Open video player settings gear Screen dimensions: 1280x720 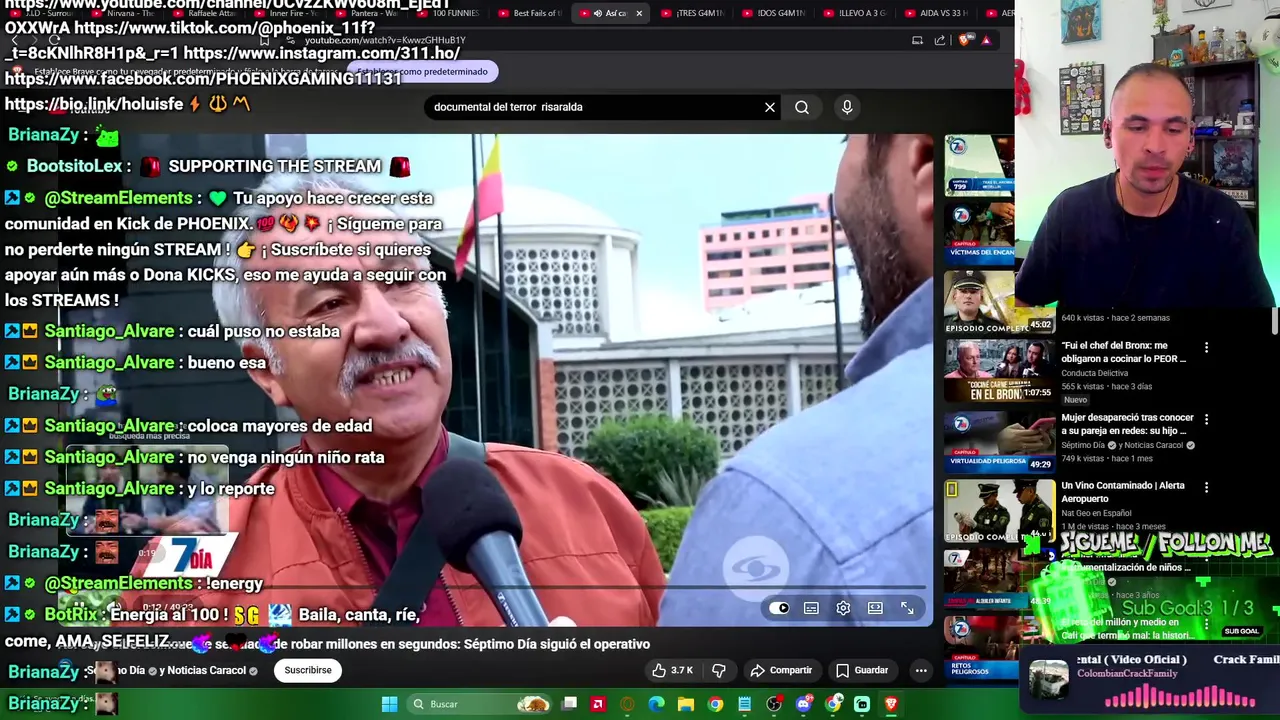click(843, 608)
